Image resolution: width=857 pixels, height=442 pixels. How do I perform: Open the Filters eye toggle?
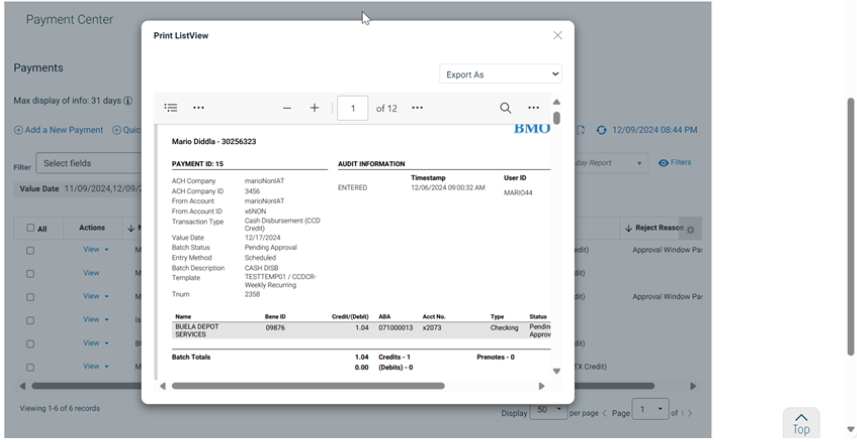coord(675,163)
